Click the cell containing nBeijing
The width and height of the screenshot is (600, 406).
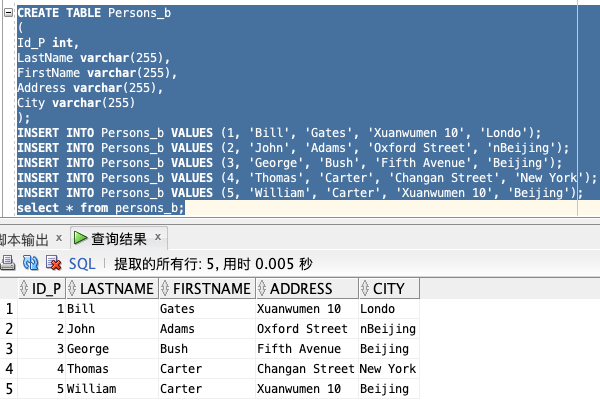pyautogui.click(x=388, y=329)
